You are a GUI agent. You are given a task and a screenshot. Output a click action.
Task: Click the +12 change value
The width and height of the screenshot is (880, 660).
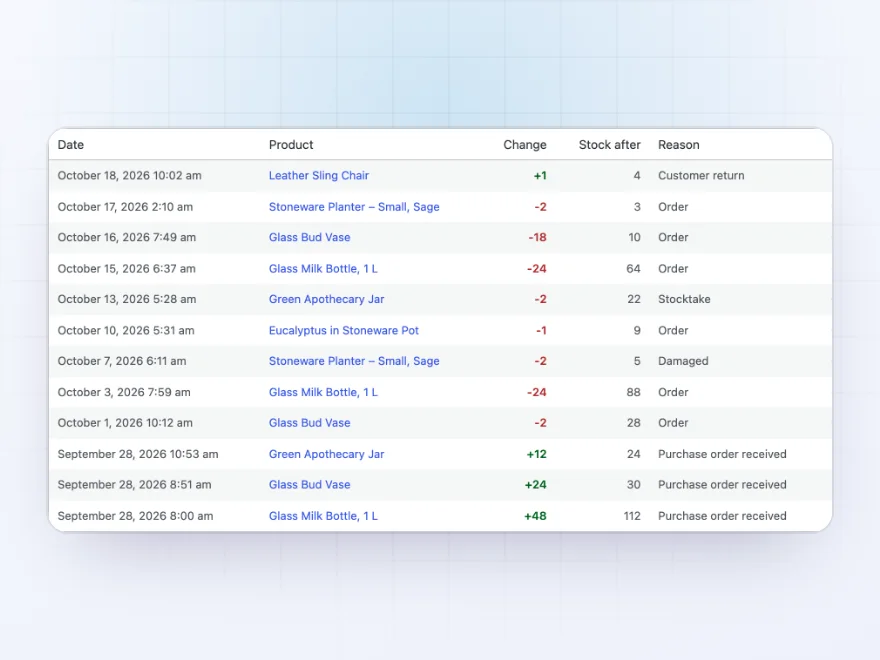(x=537, y=454)
